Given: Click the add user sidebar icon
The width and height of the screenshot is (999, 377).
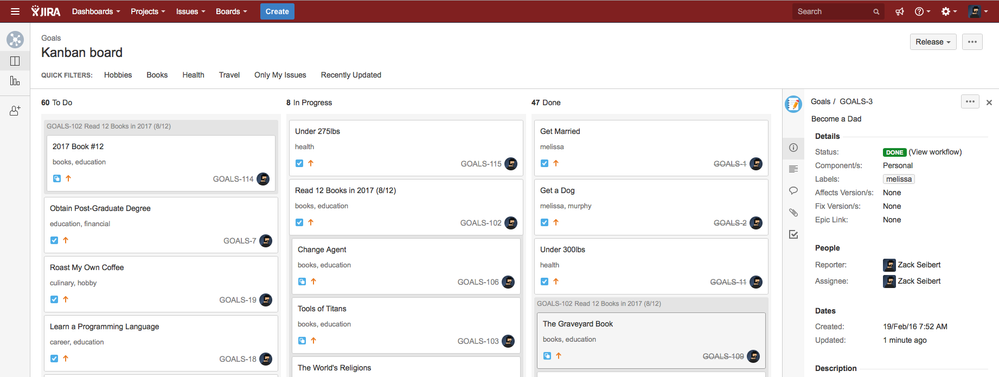Looking at the screenshot, I should (15, 110).
